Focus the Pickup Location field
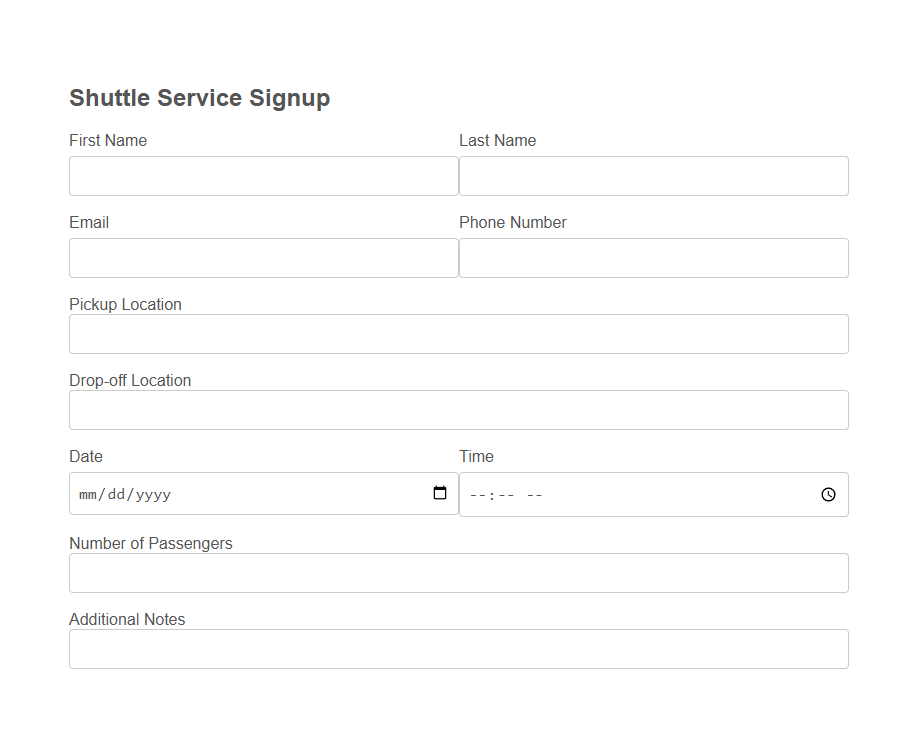The width and height of the screenshot is (900, 733). coord(458,333)
